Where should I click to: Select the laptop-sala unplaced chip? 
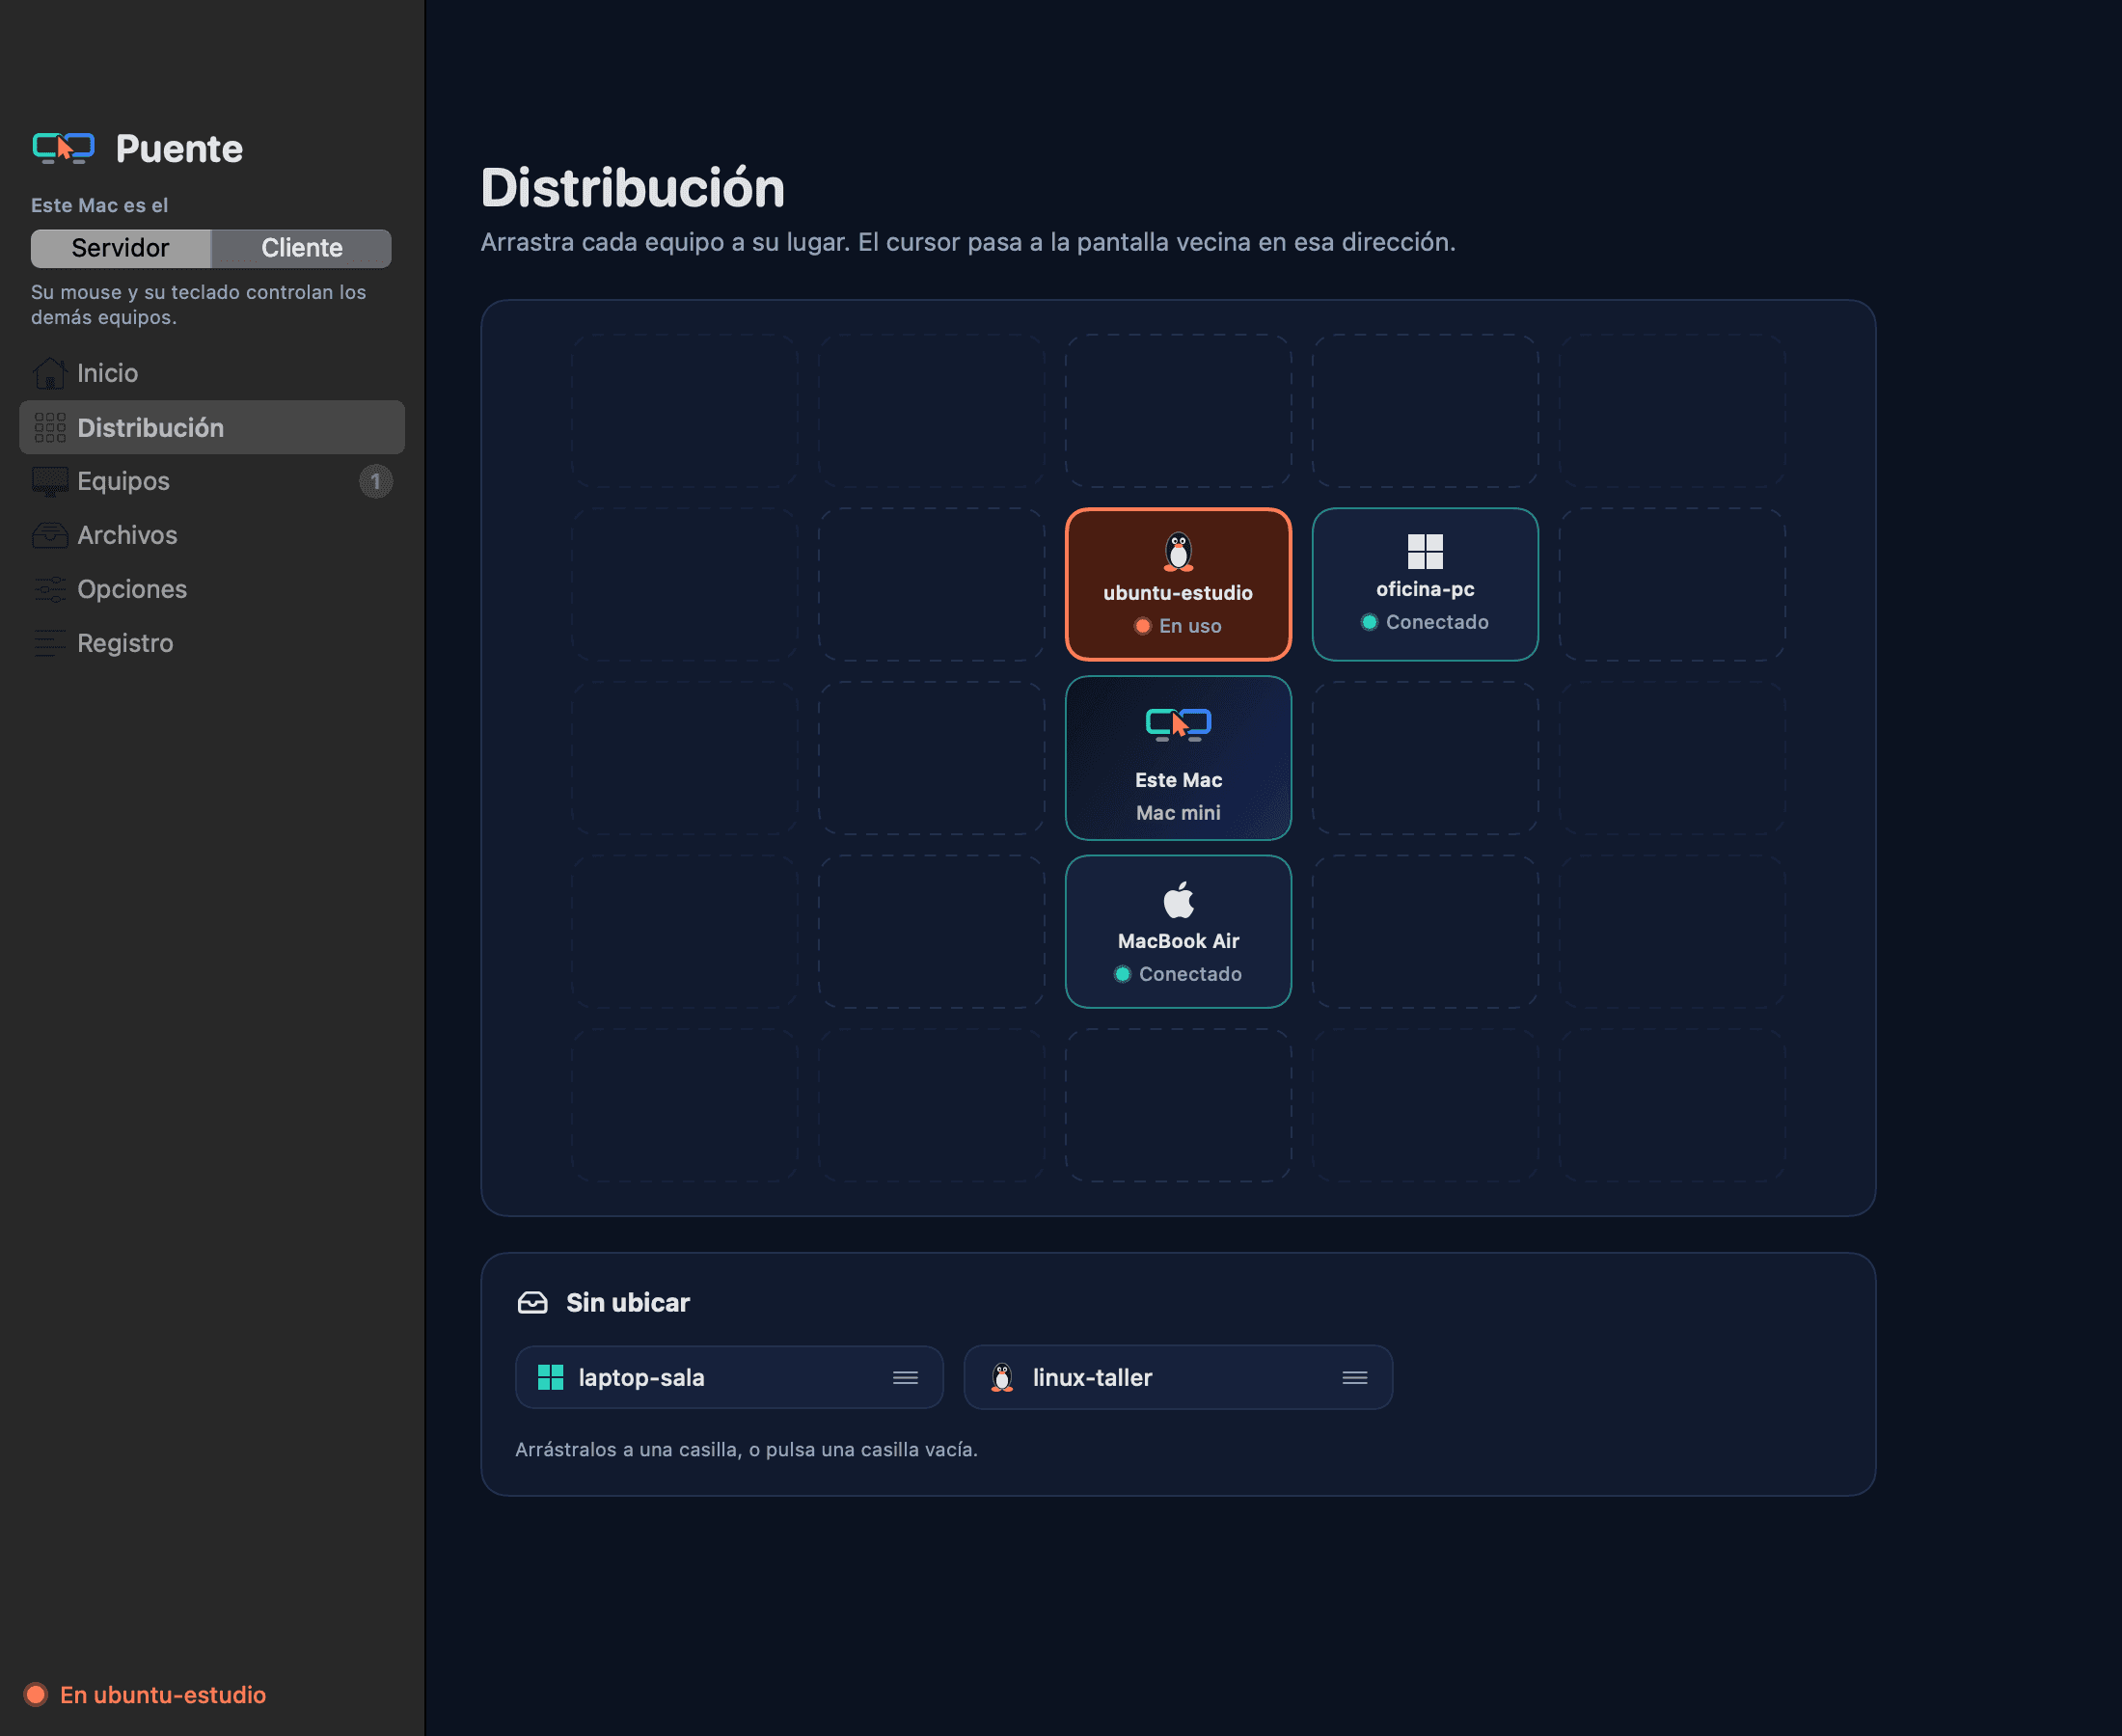[x=729, y=1377]
